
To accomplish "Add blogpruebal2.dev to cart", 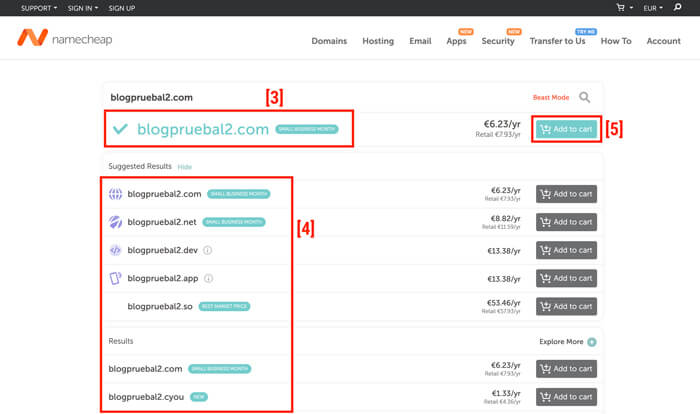I will click(567, 250).
